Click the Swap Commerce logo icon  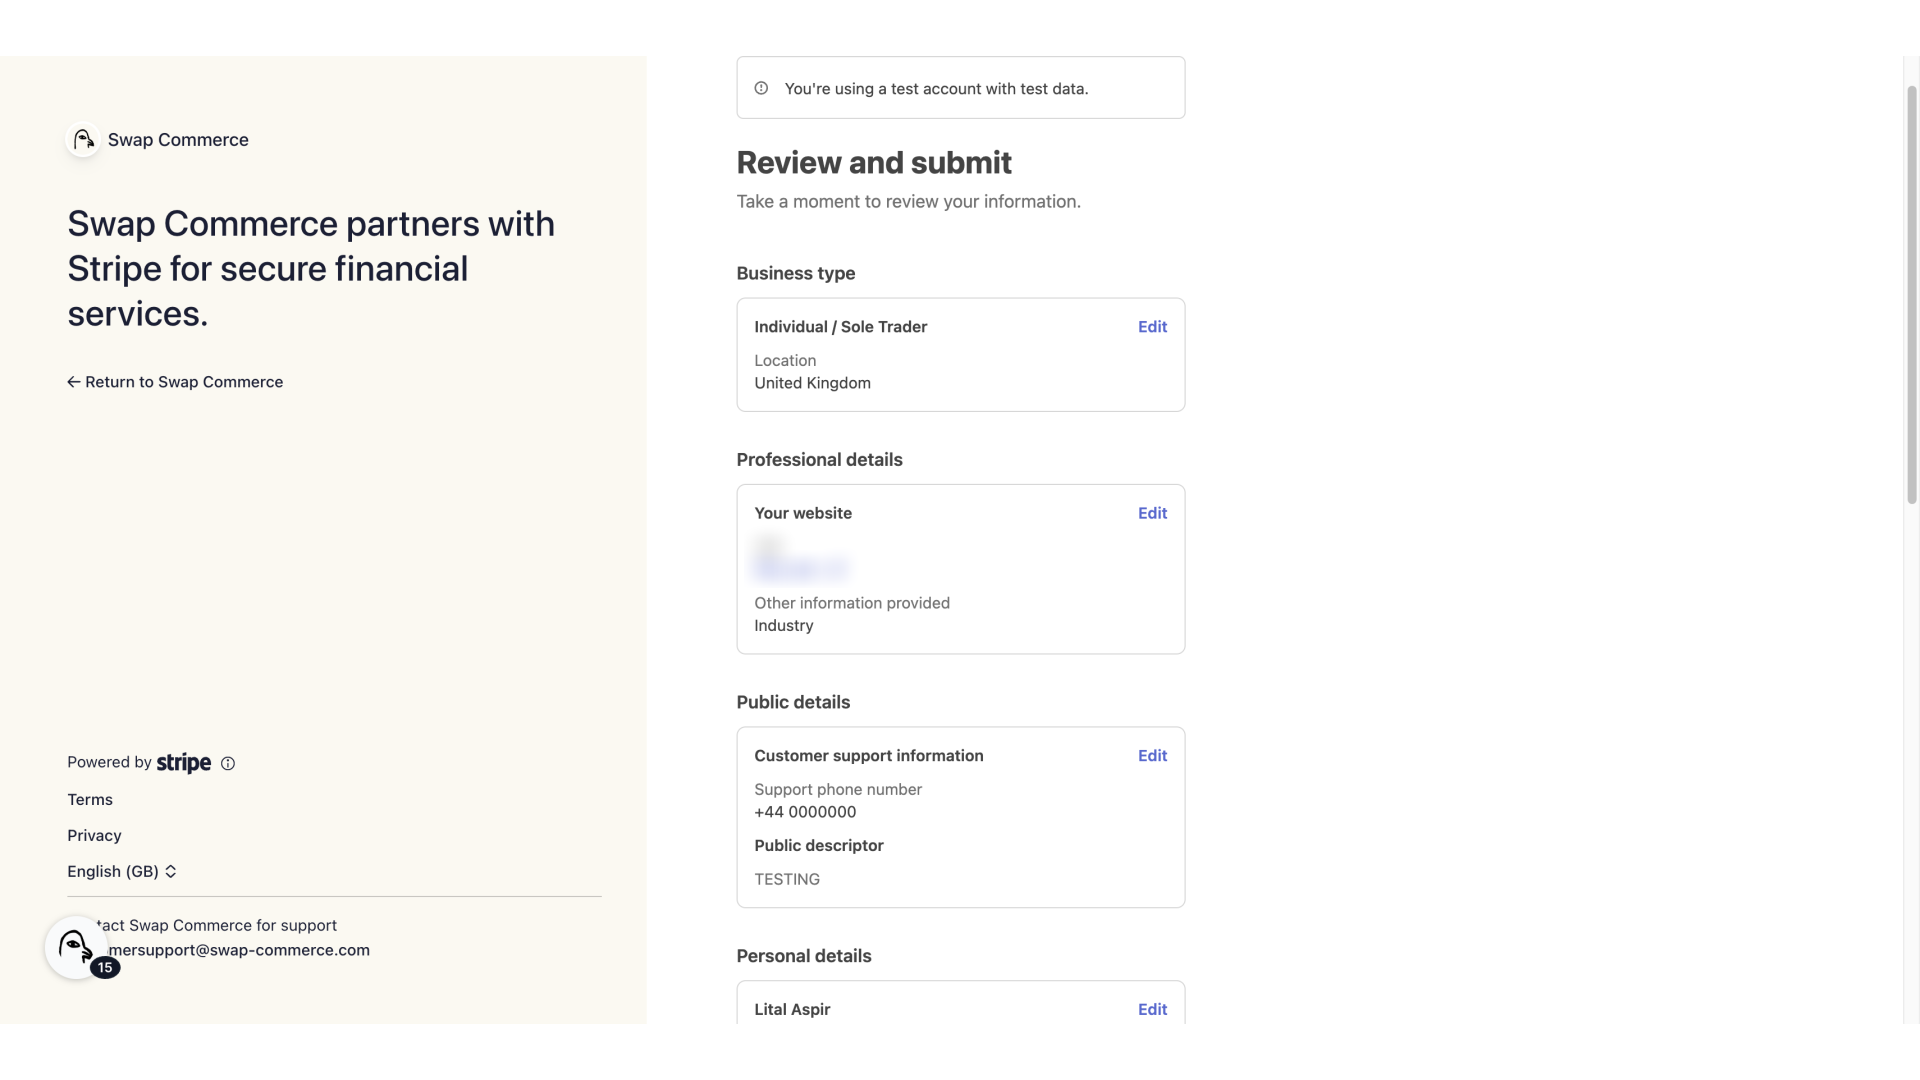point(83,140)
